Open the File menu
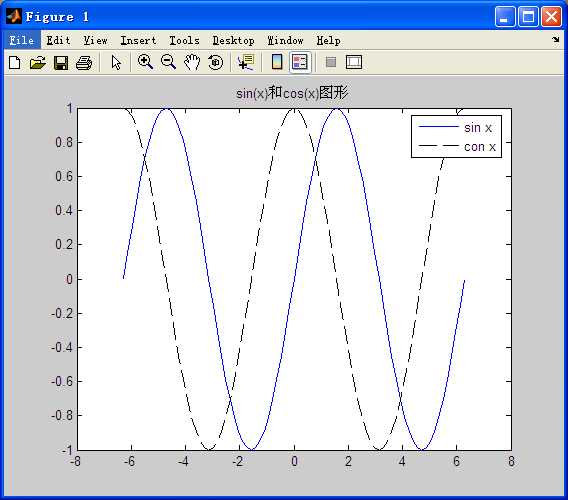568x500 pixels. click(22, 40)
